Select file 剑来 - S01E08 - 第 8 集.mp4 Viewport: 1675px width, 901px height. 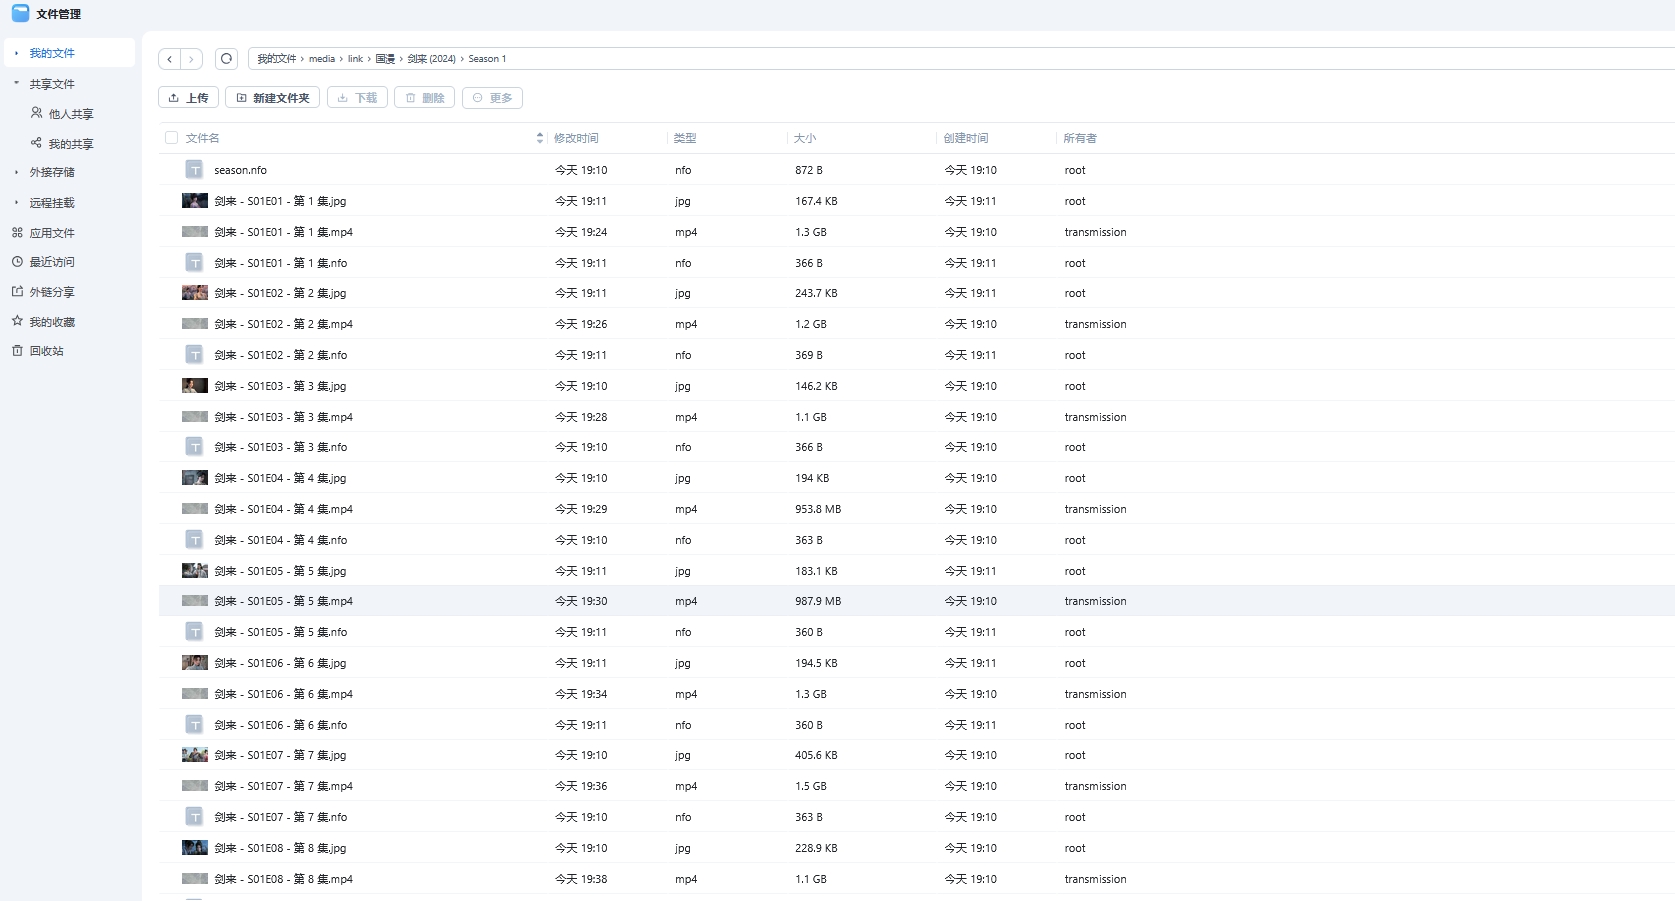tap(283, 879)
